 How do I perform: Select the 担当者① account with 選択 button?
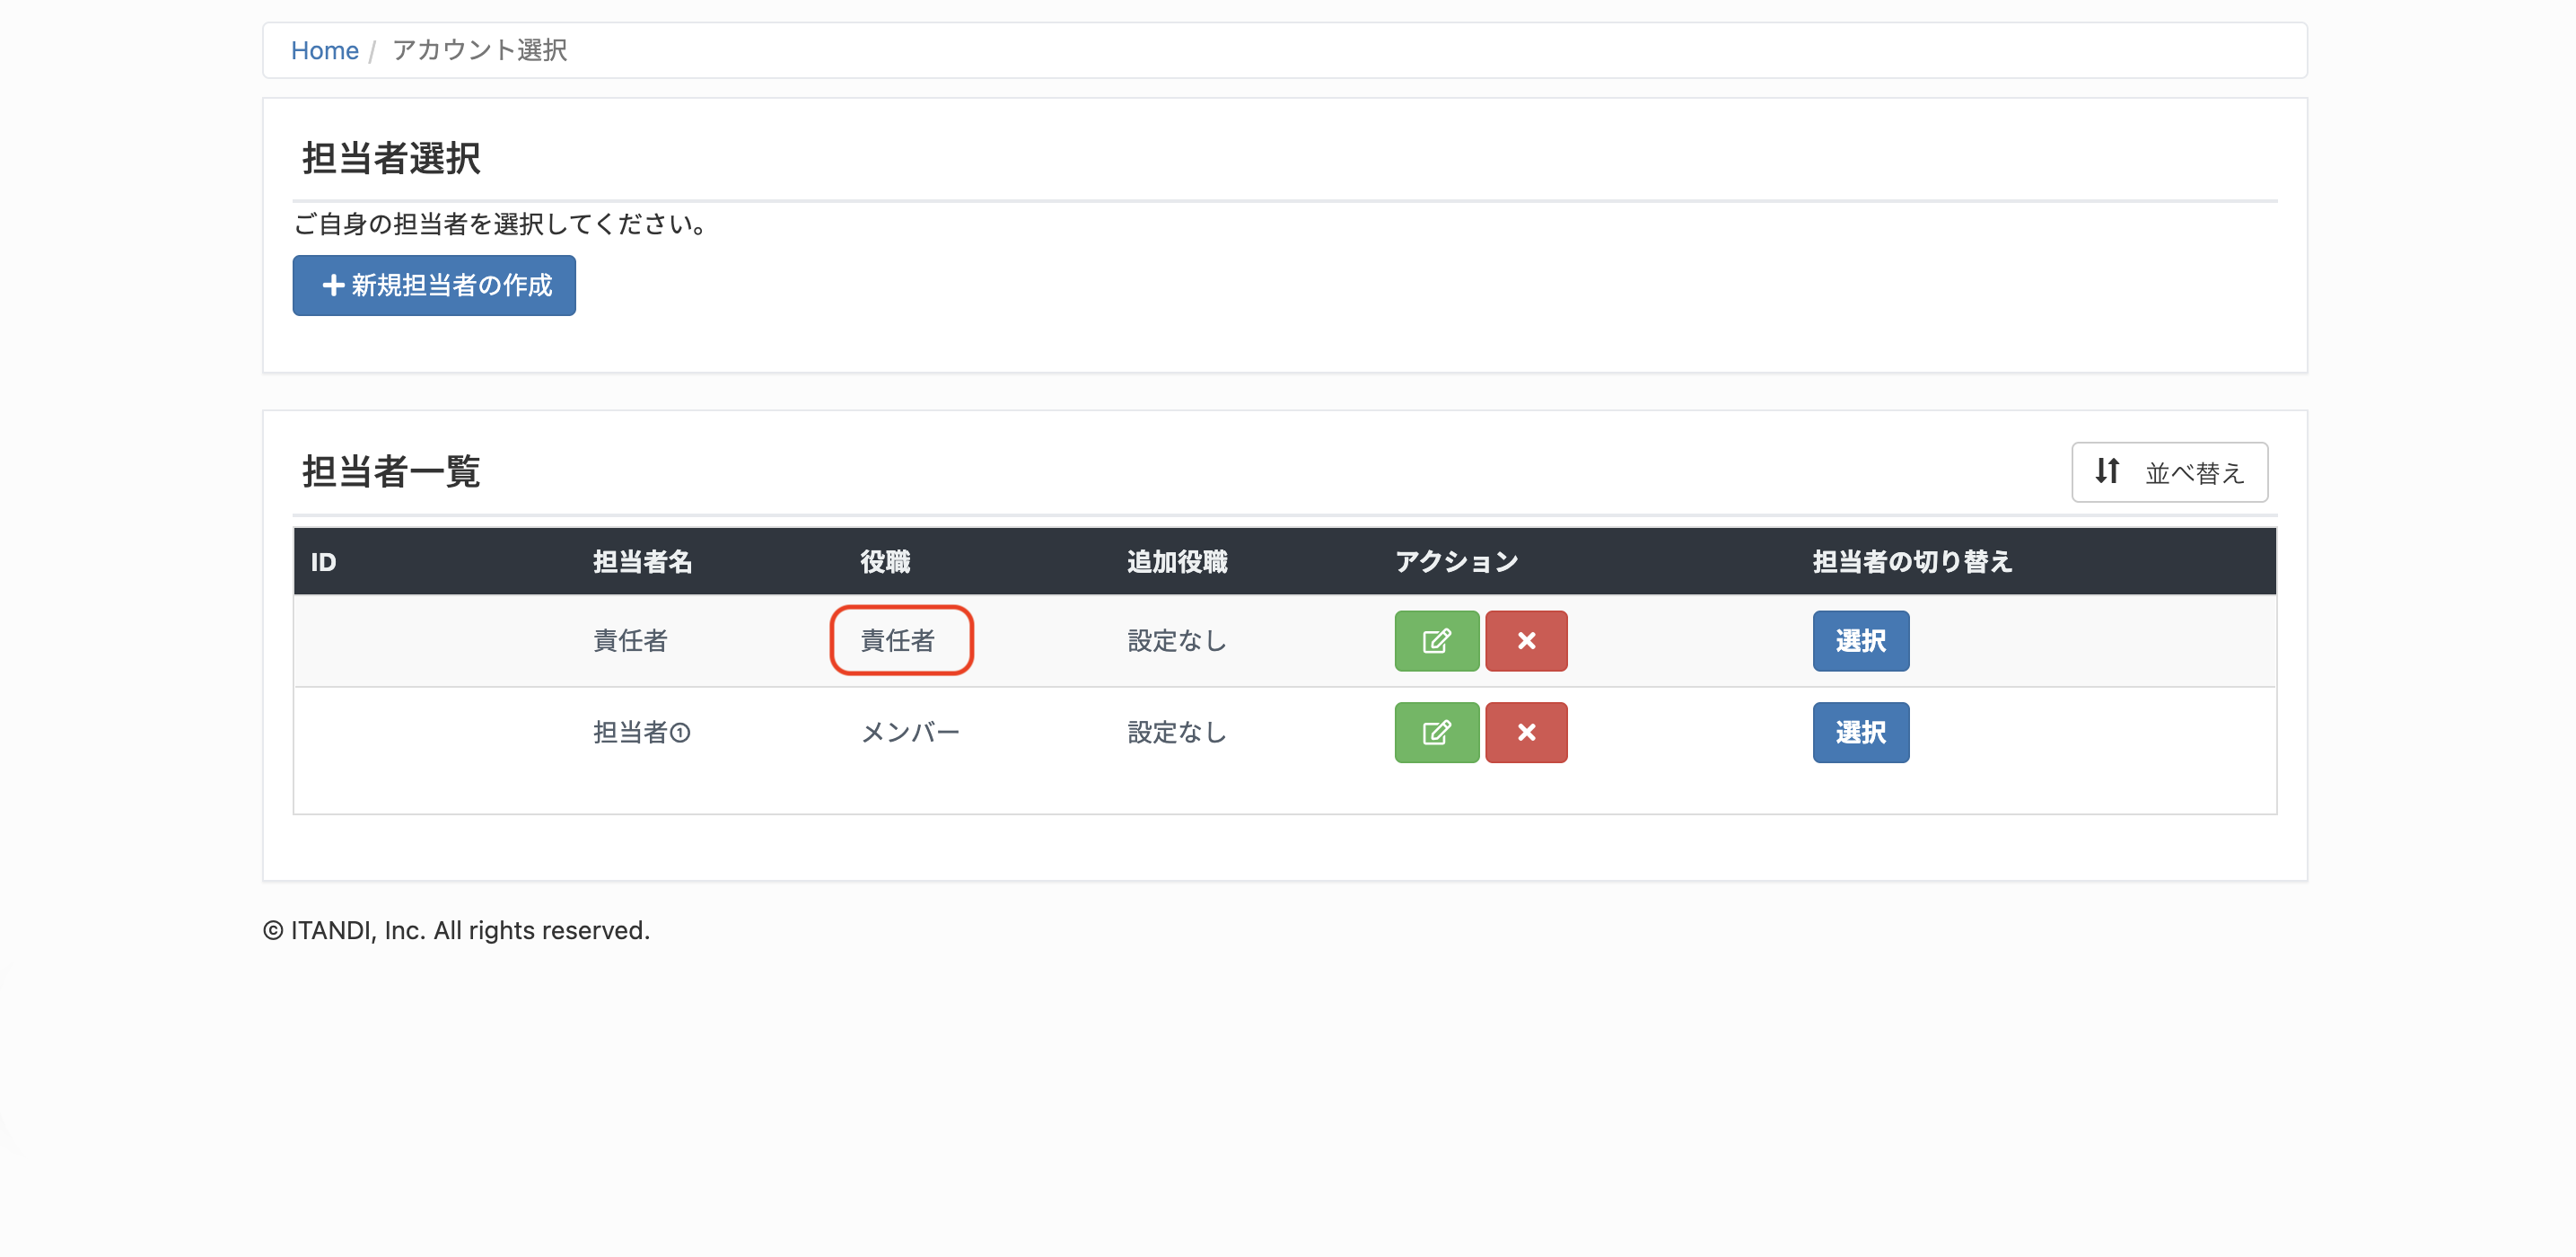[x=1861, y=733]
